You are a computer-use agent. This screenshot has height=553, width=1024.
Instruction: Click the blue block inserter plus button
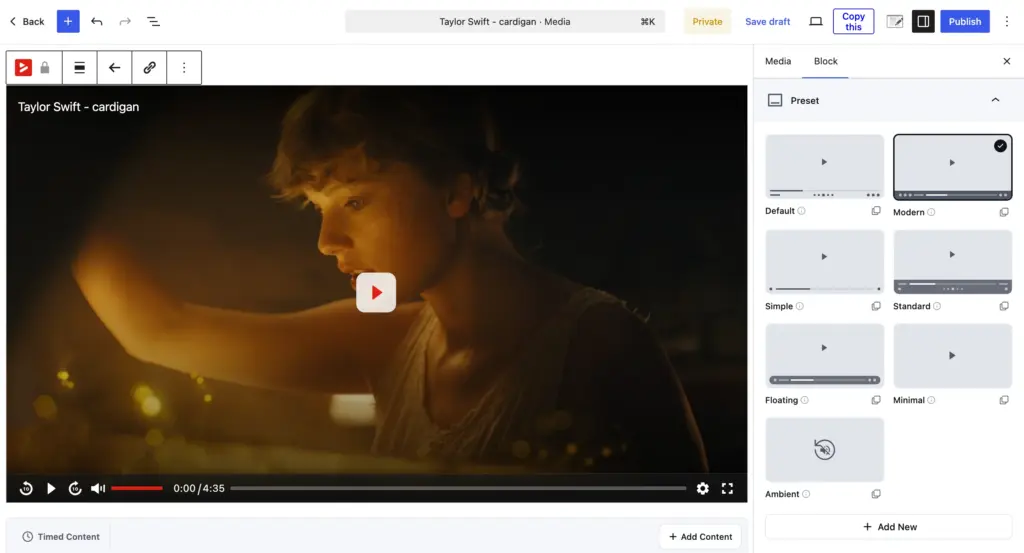pos(68,22)
